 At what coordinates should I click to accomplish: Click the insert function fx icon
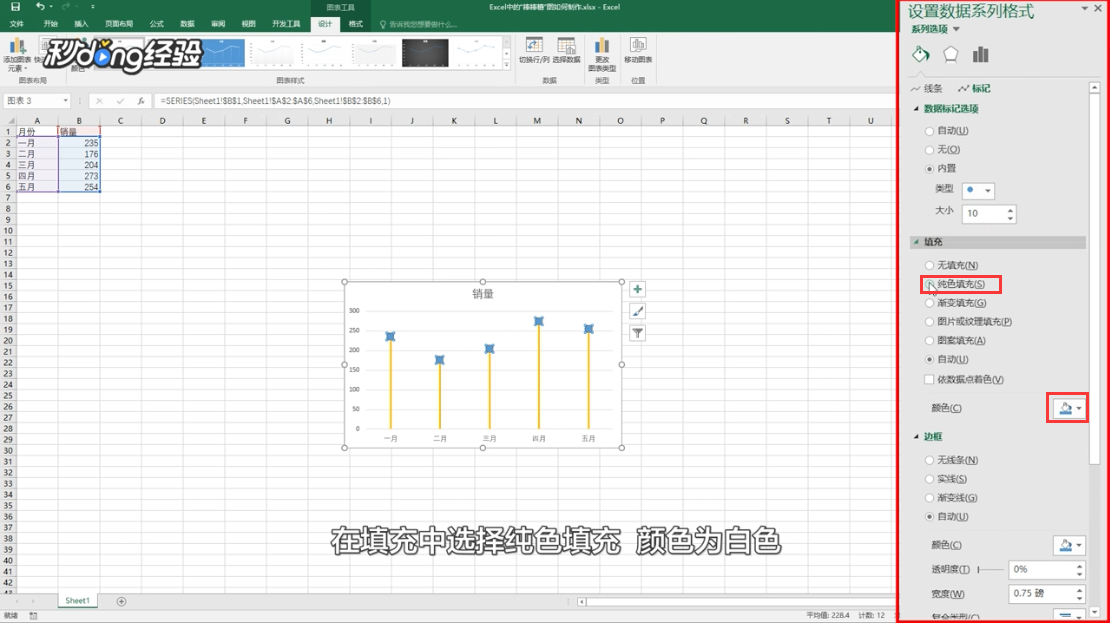coord(141,101)
